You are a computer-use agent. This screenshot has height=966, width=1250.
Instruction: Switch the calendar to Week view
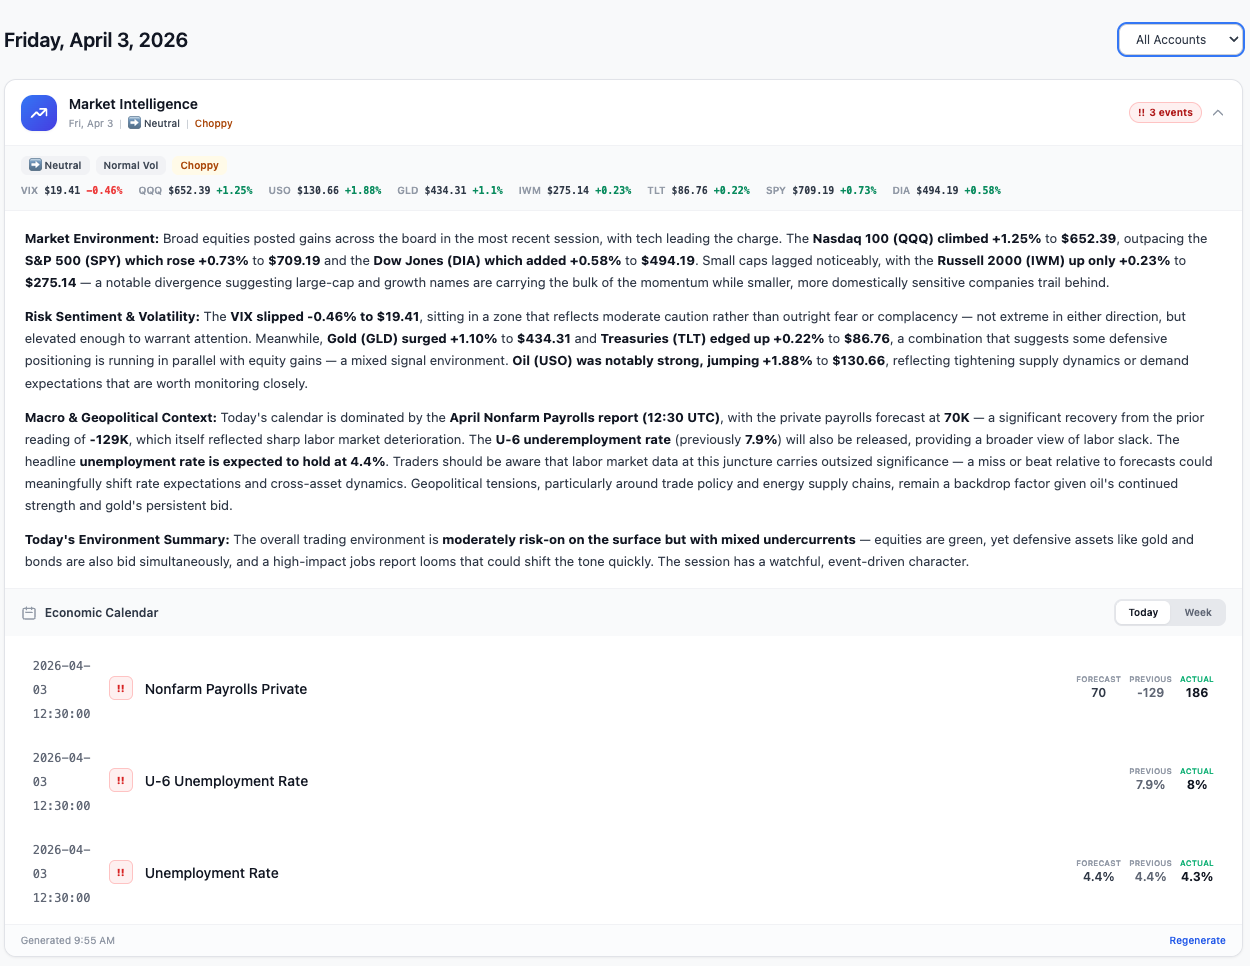tap(1197, 612)
